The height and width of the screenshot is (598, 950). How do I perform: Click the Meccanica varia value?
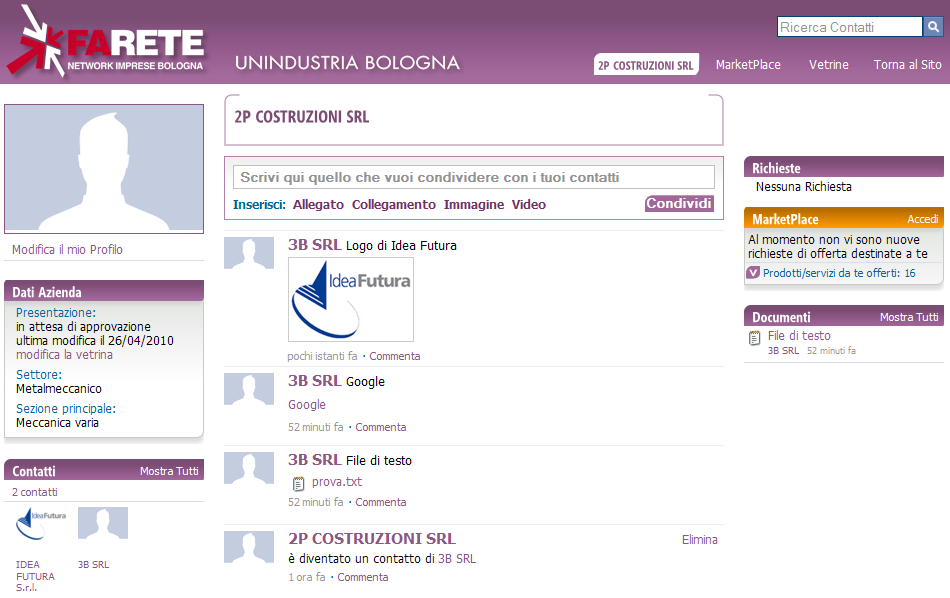[57, 423]
